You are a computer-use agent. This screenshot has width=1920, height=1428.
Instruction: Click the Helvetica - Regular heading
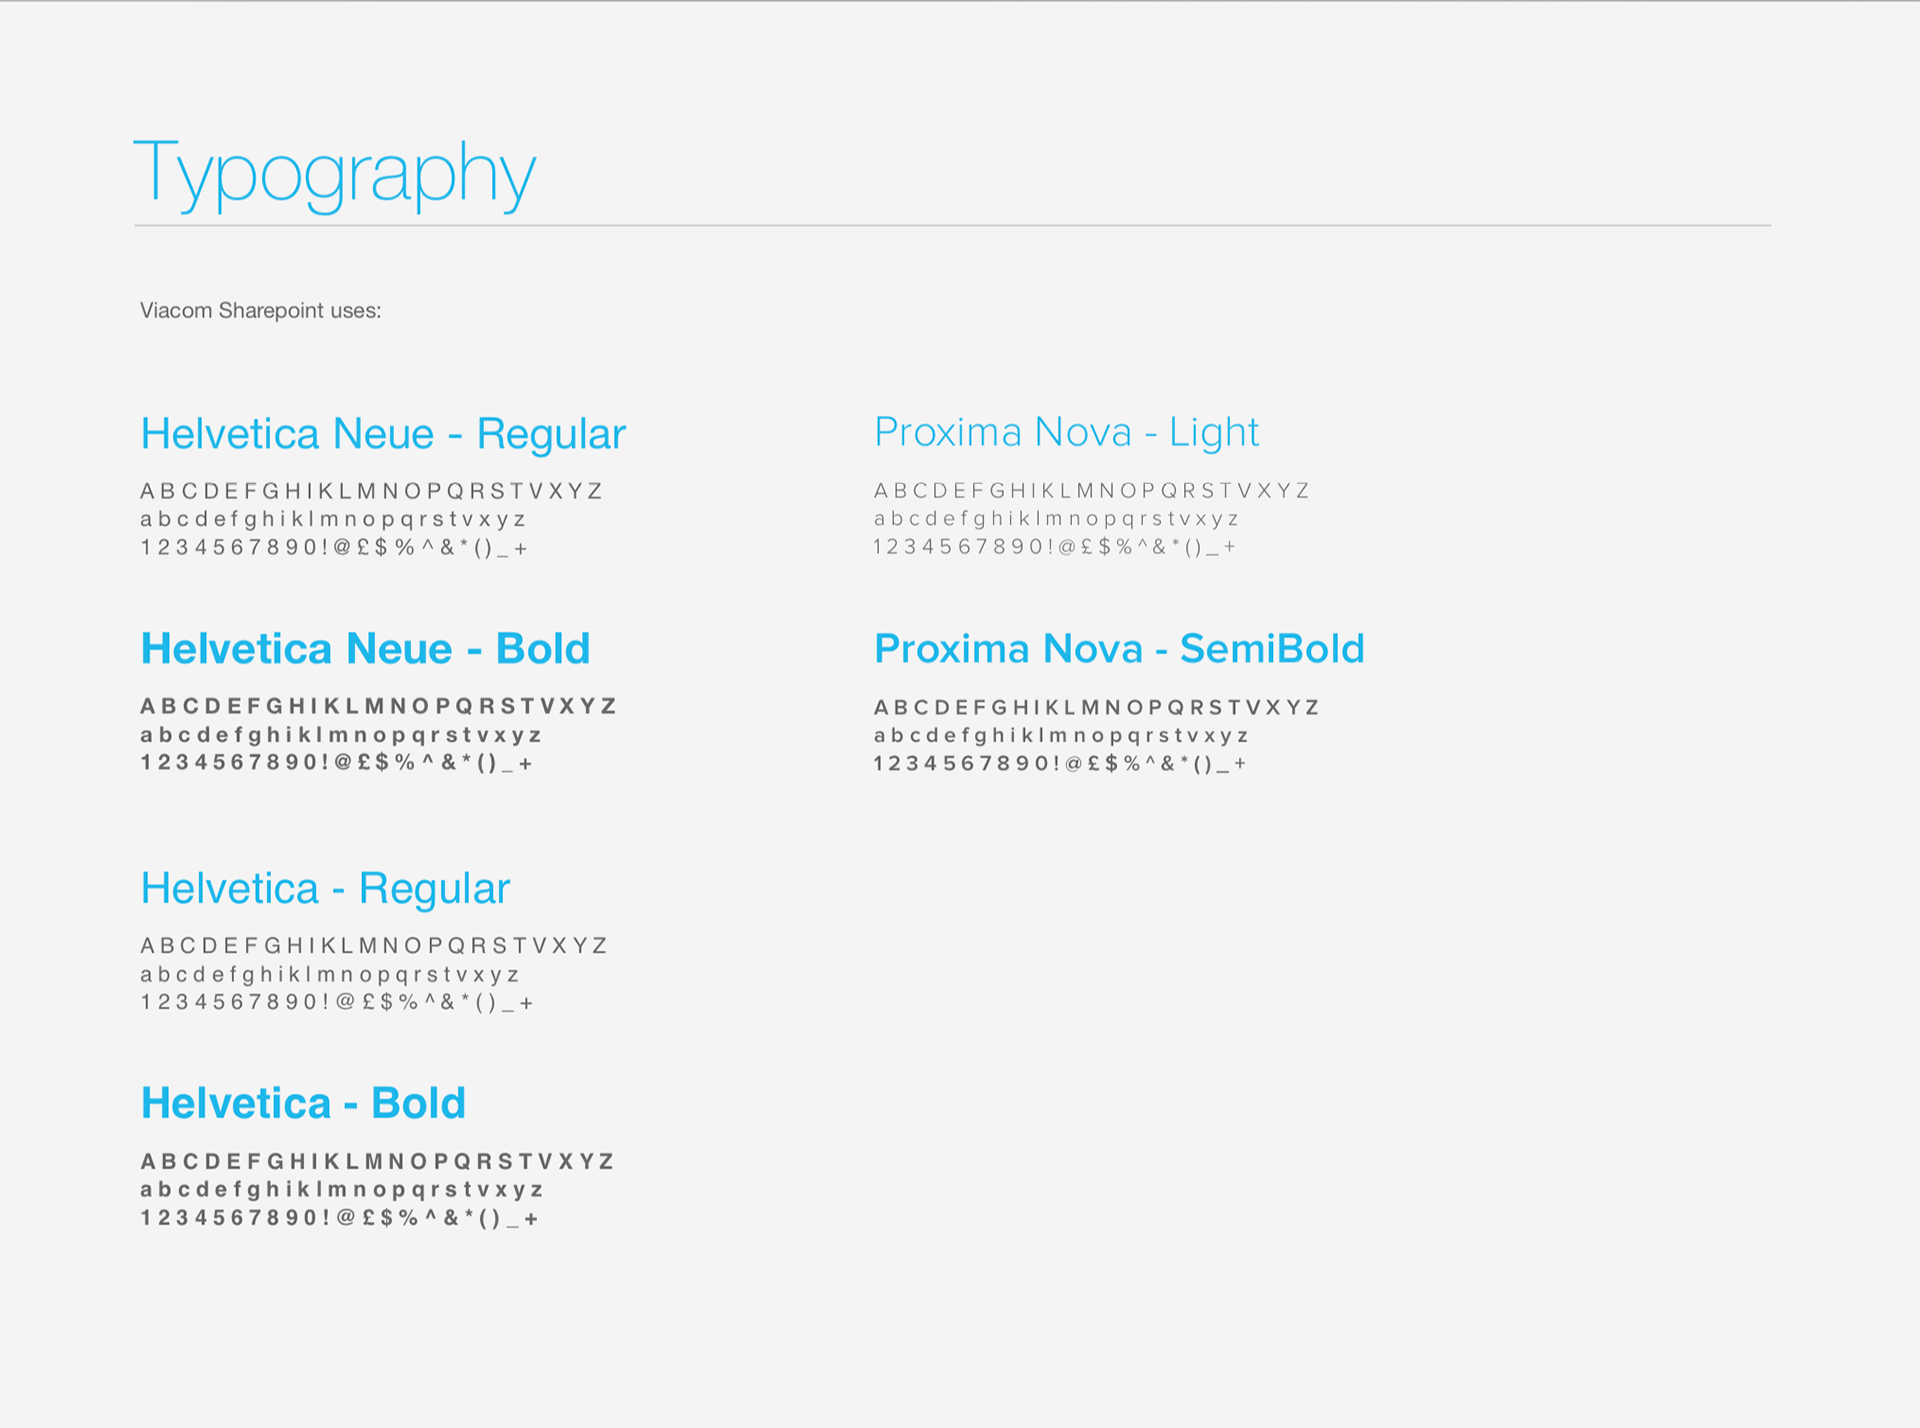(x=325, y=890)
